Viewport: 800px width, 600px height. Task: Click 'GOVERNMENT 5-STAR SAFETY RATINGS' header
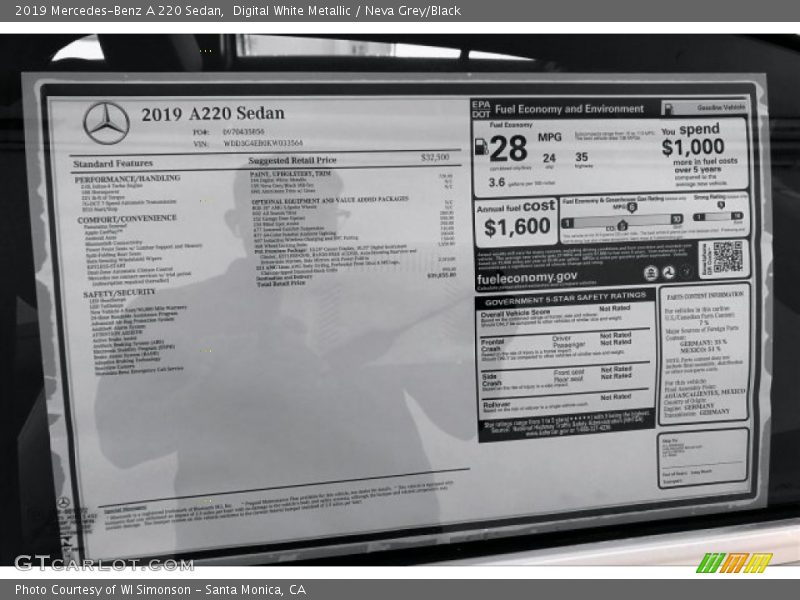tap(565, 299)
